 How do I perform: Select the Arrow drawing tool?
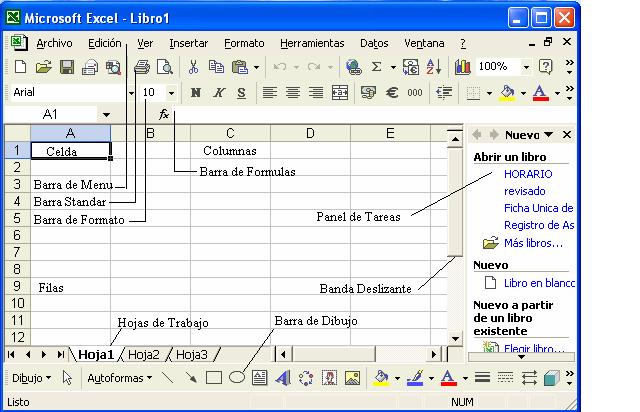click(191, 378)
